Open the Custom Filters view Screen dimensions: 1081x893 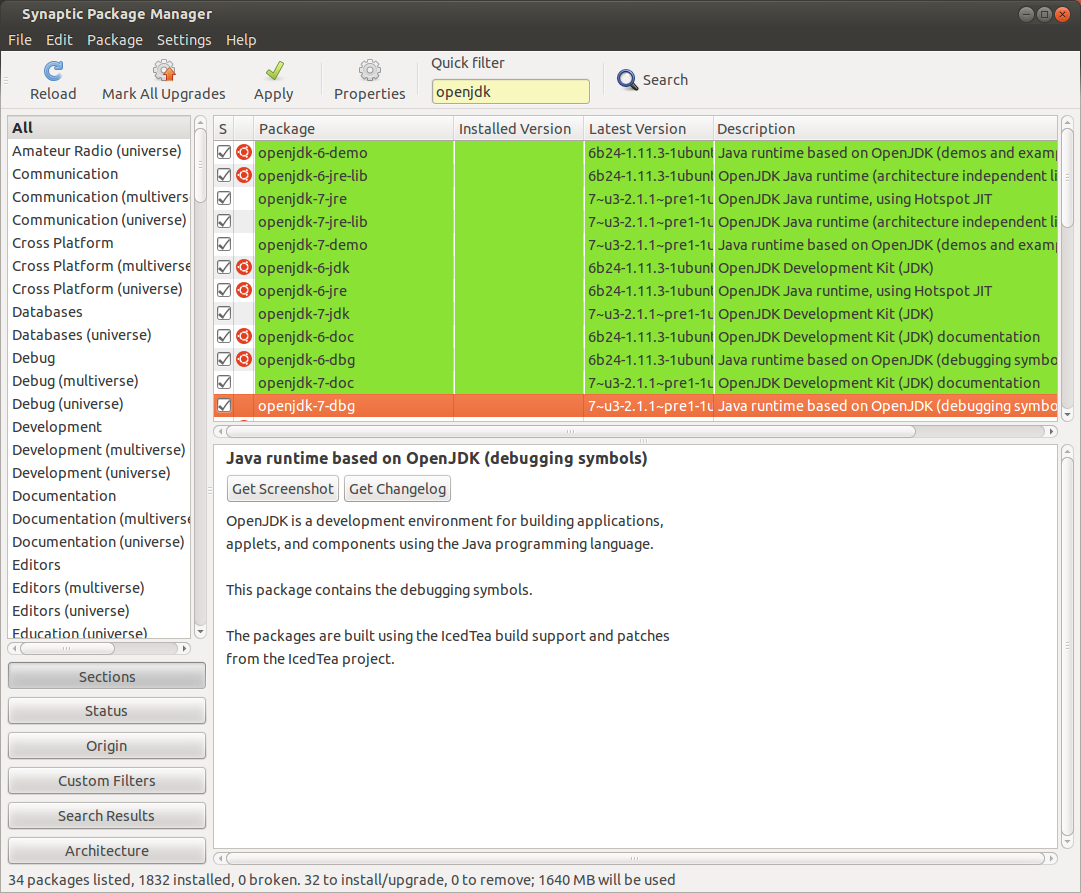pos(107,781)
